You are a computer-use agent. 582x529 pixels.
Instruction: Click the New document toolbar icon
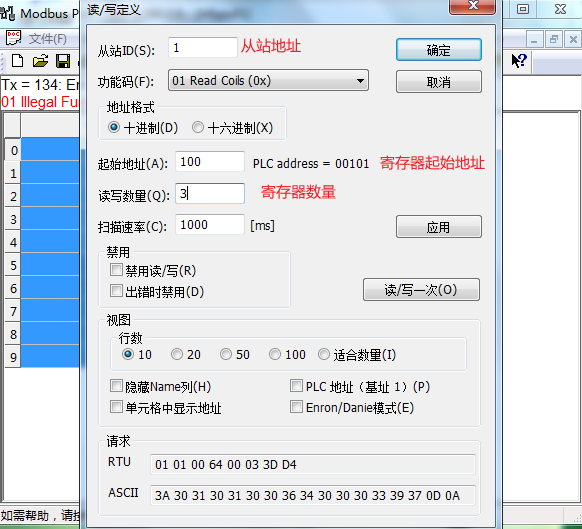pos(17,61)
